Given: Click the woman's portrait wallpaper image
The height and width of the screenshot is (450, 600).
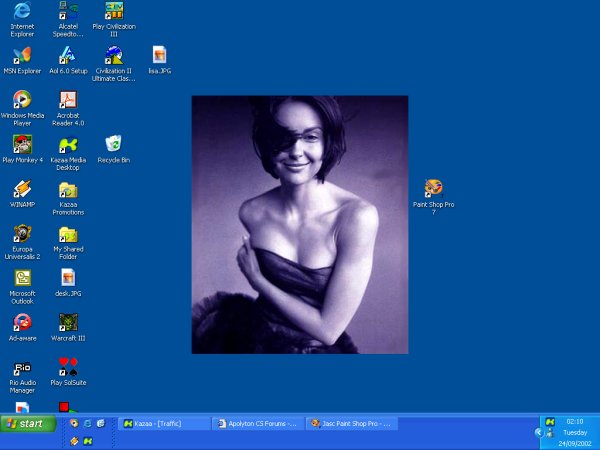Looking at the screenshot, I should (x=300, y=225).
